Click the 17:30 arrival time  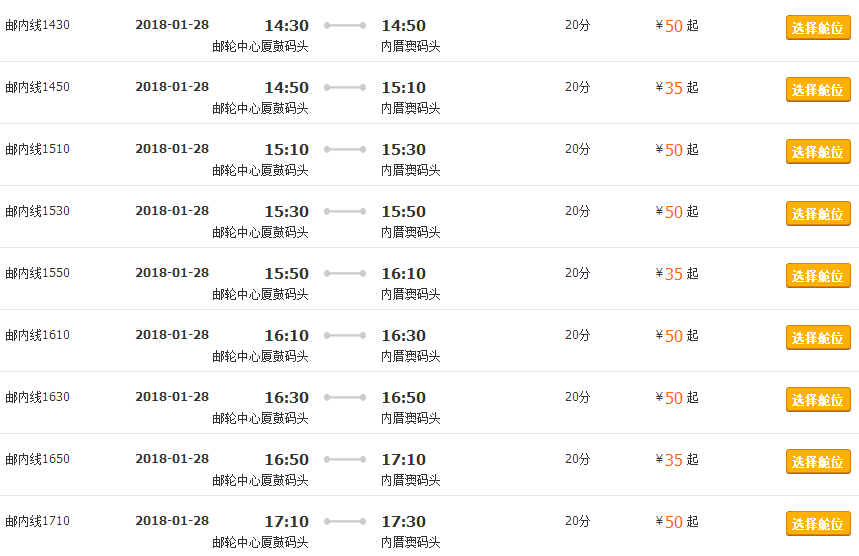(404, 521)
